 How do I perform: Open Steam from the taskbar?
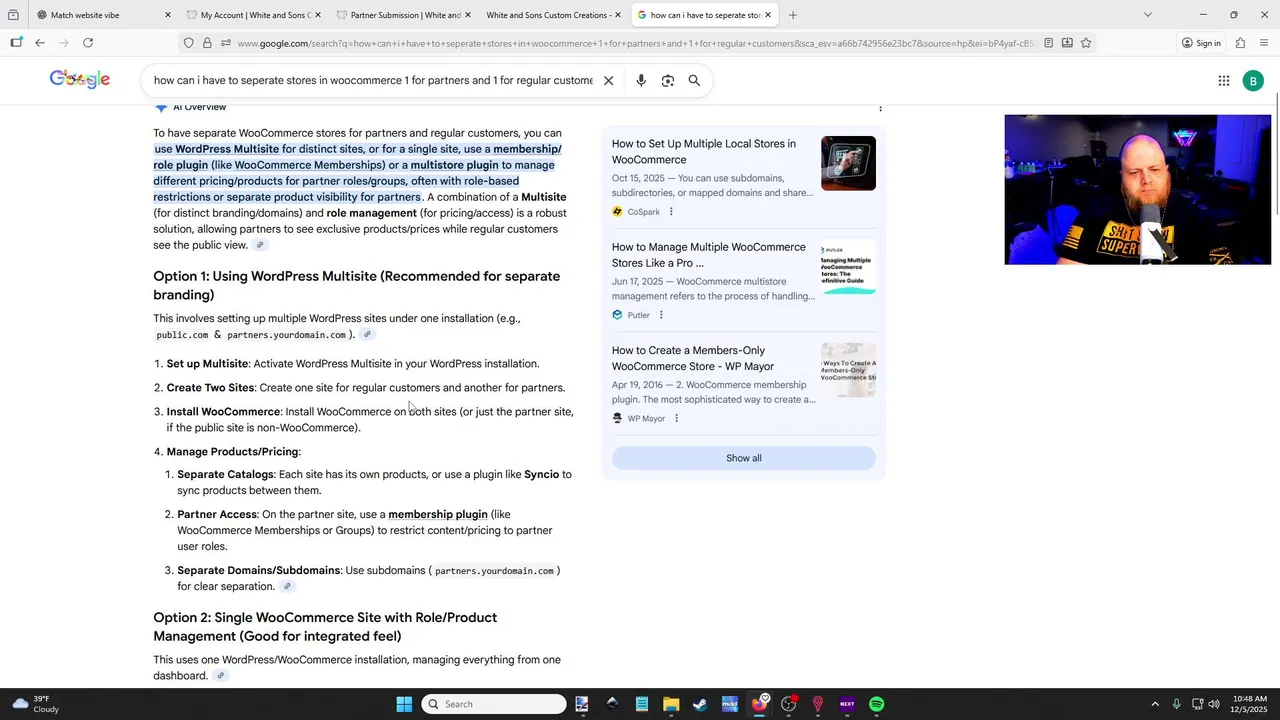coord(700,704)
